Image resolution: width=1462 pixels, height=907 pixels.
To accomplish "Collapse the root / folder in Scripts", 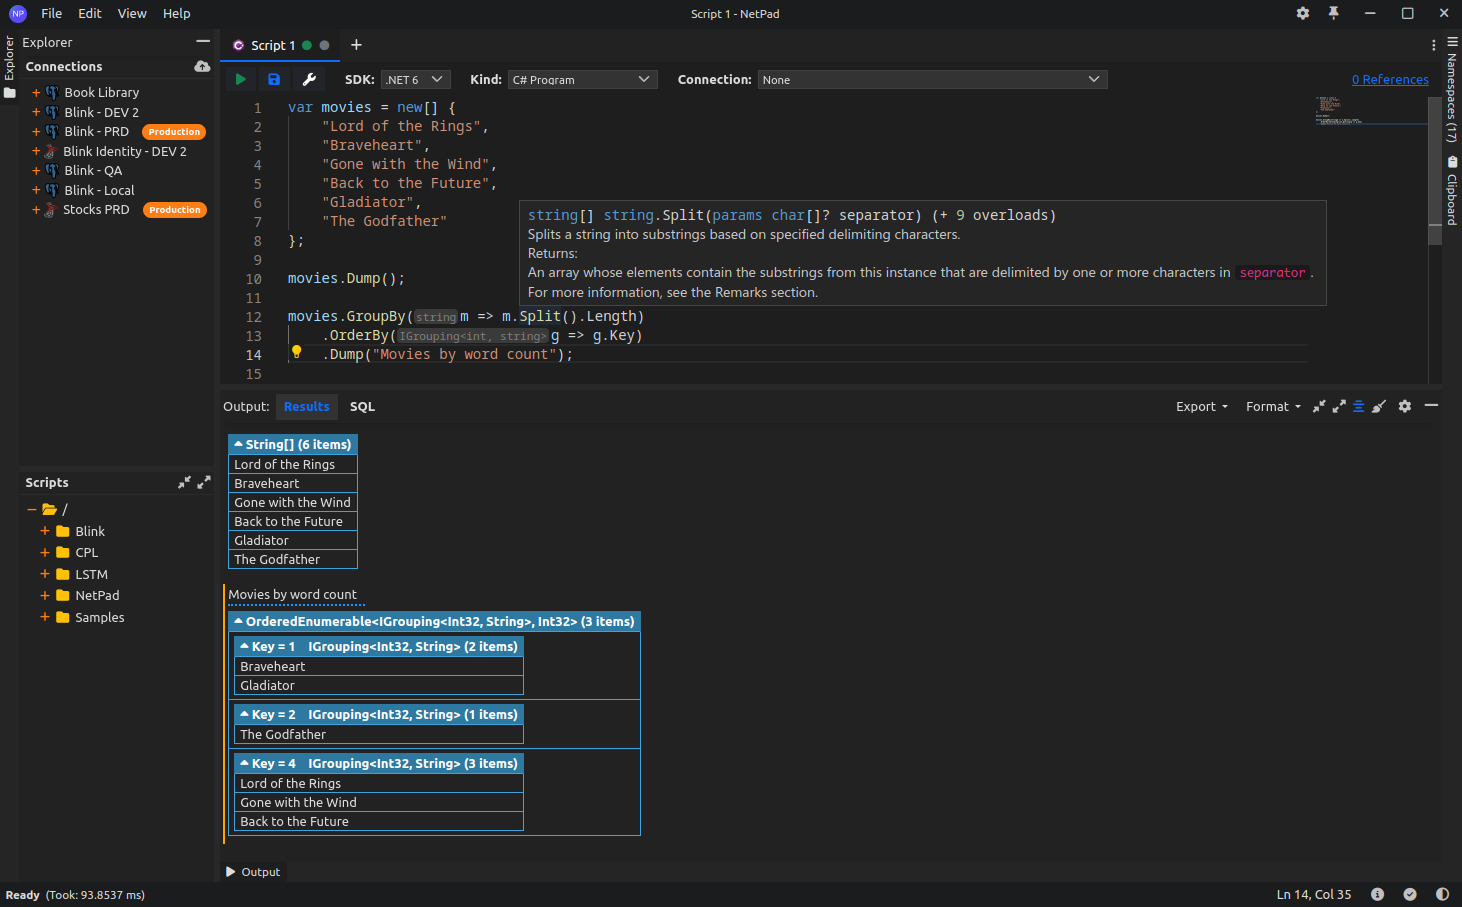I will point(32,509).
